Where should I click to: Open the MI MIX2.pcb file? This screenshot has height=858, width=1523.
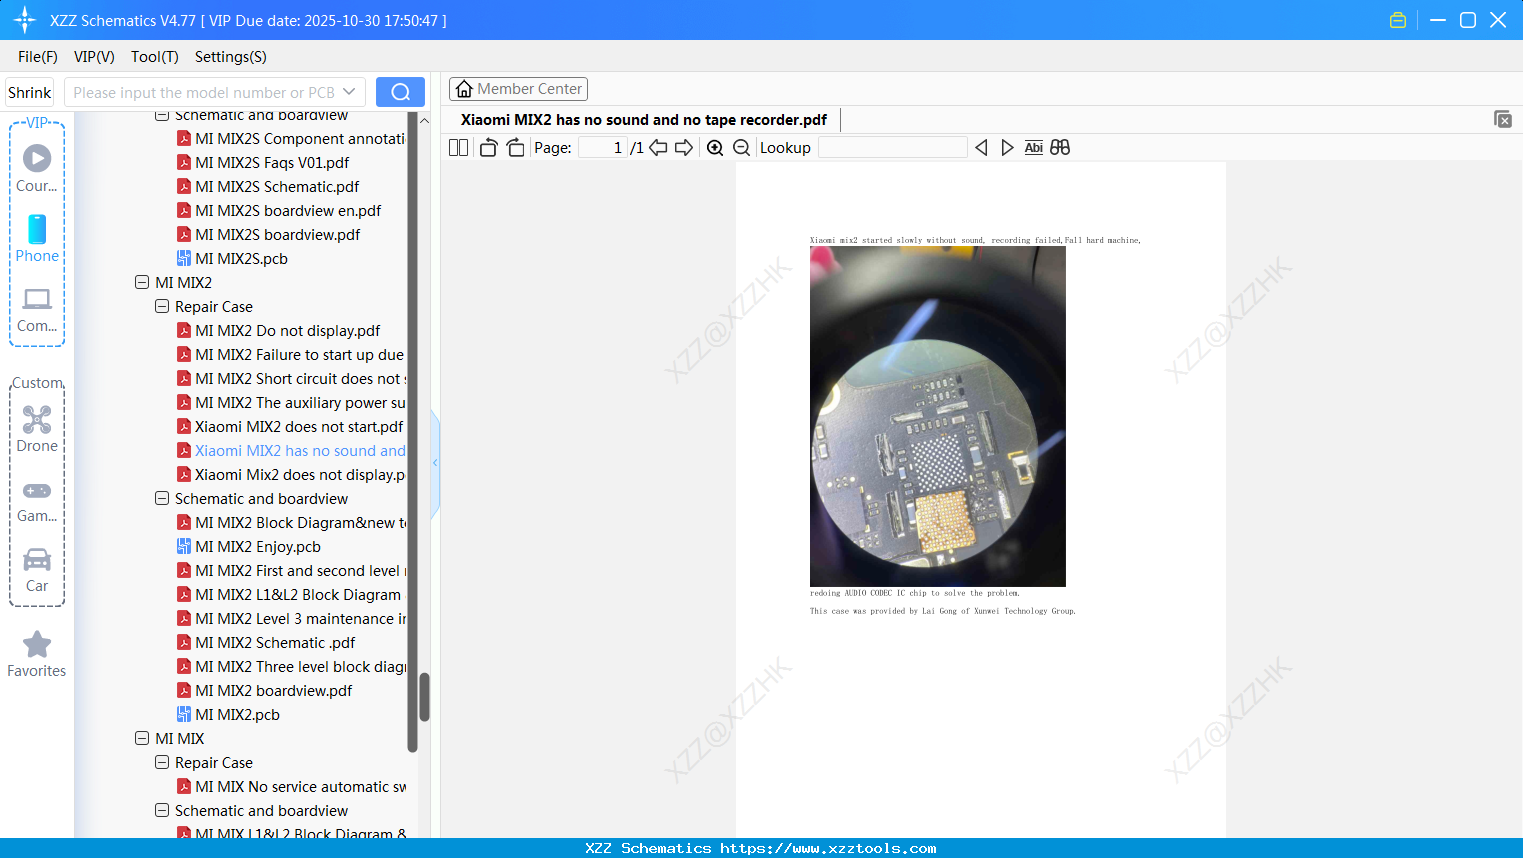pyautogui.click(x=237, y=715)
